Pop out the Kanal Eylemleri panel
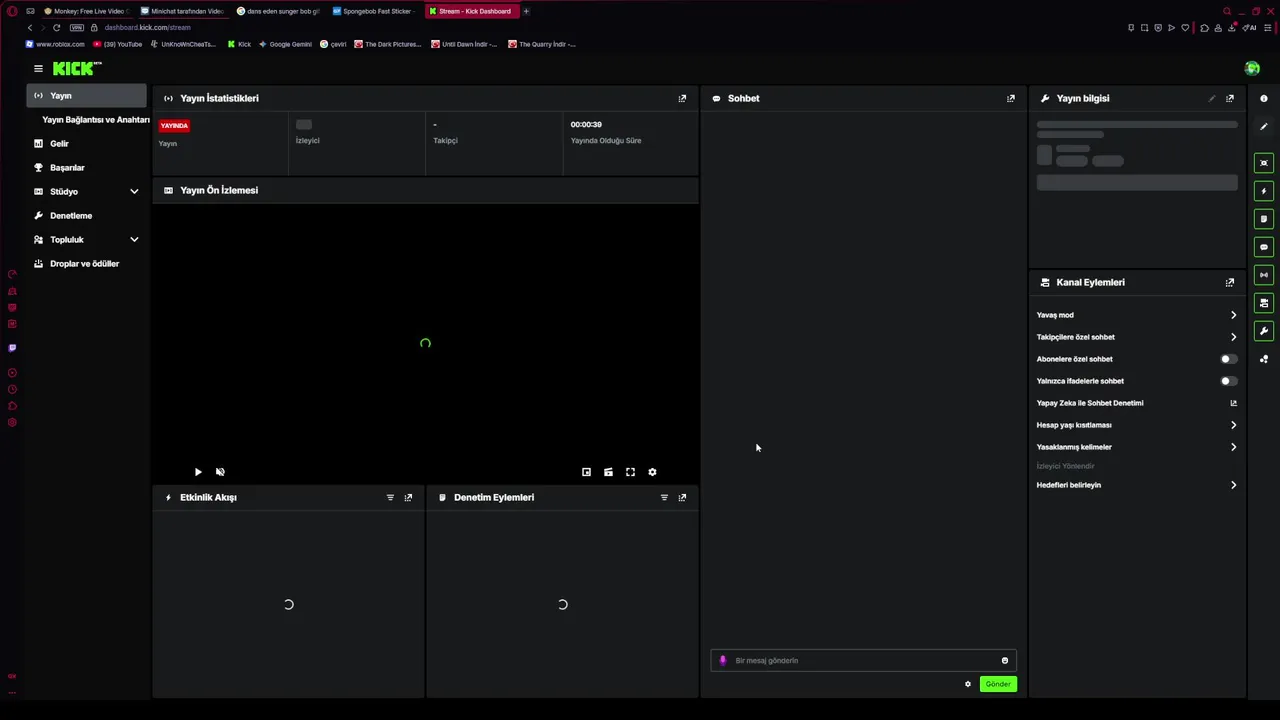Image resolution: width=1280 pixels, height=720 pixels. (x=1229, y=282)
